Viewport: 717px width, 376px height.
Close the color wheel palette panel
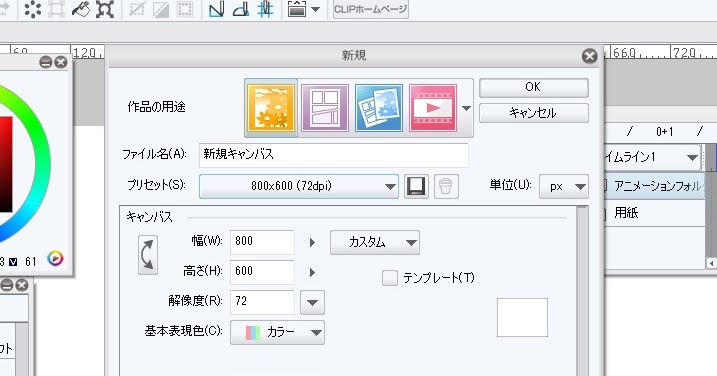(x=61, y=62)
